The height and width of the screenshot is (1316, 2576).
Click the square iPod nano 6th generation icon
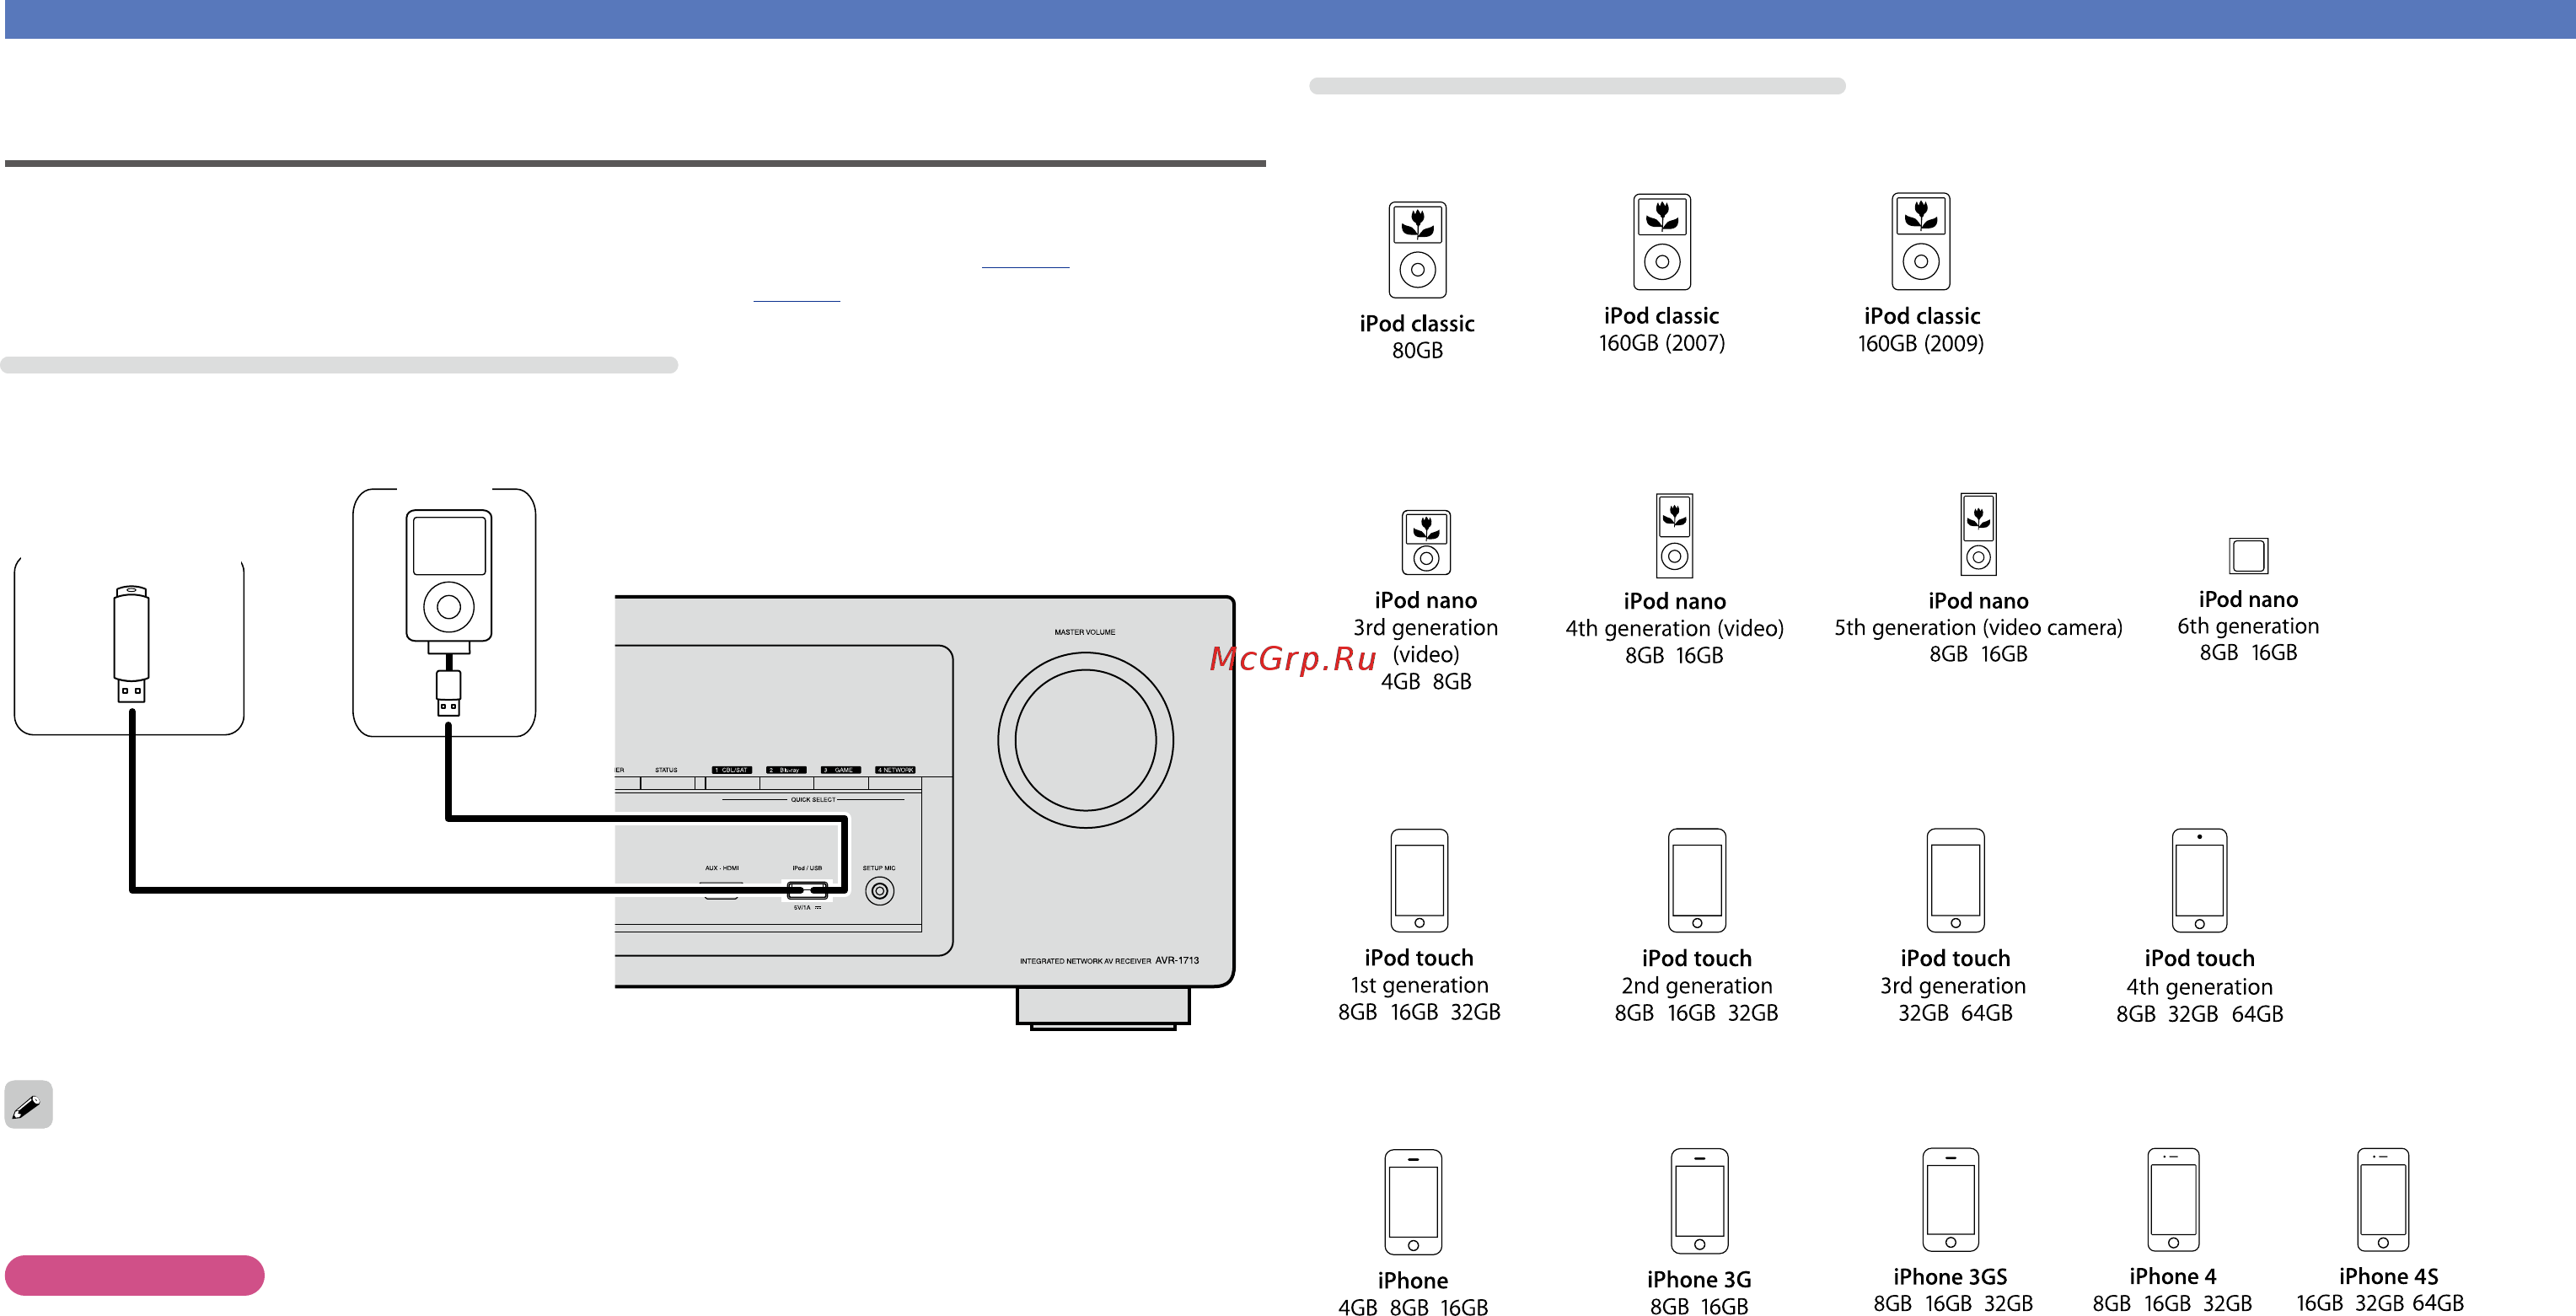(2248, 555)
